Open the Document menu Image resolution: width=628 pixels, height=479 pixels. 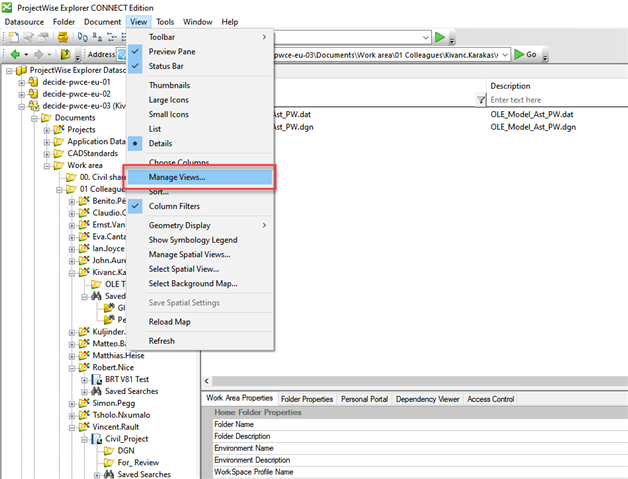tap(103, 22)
